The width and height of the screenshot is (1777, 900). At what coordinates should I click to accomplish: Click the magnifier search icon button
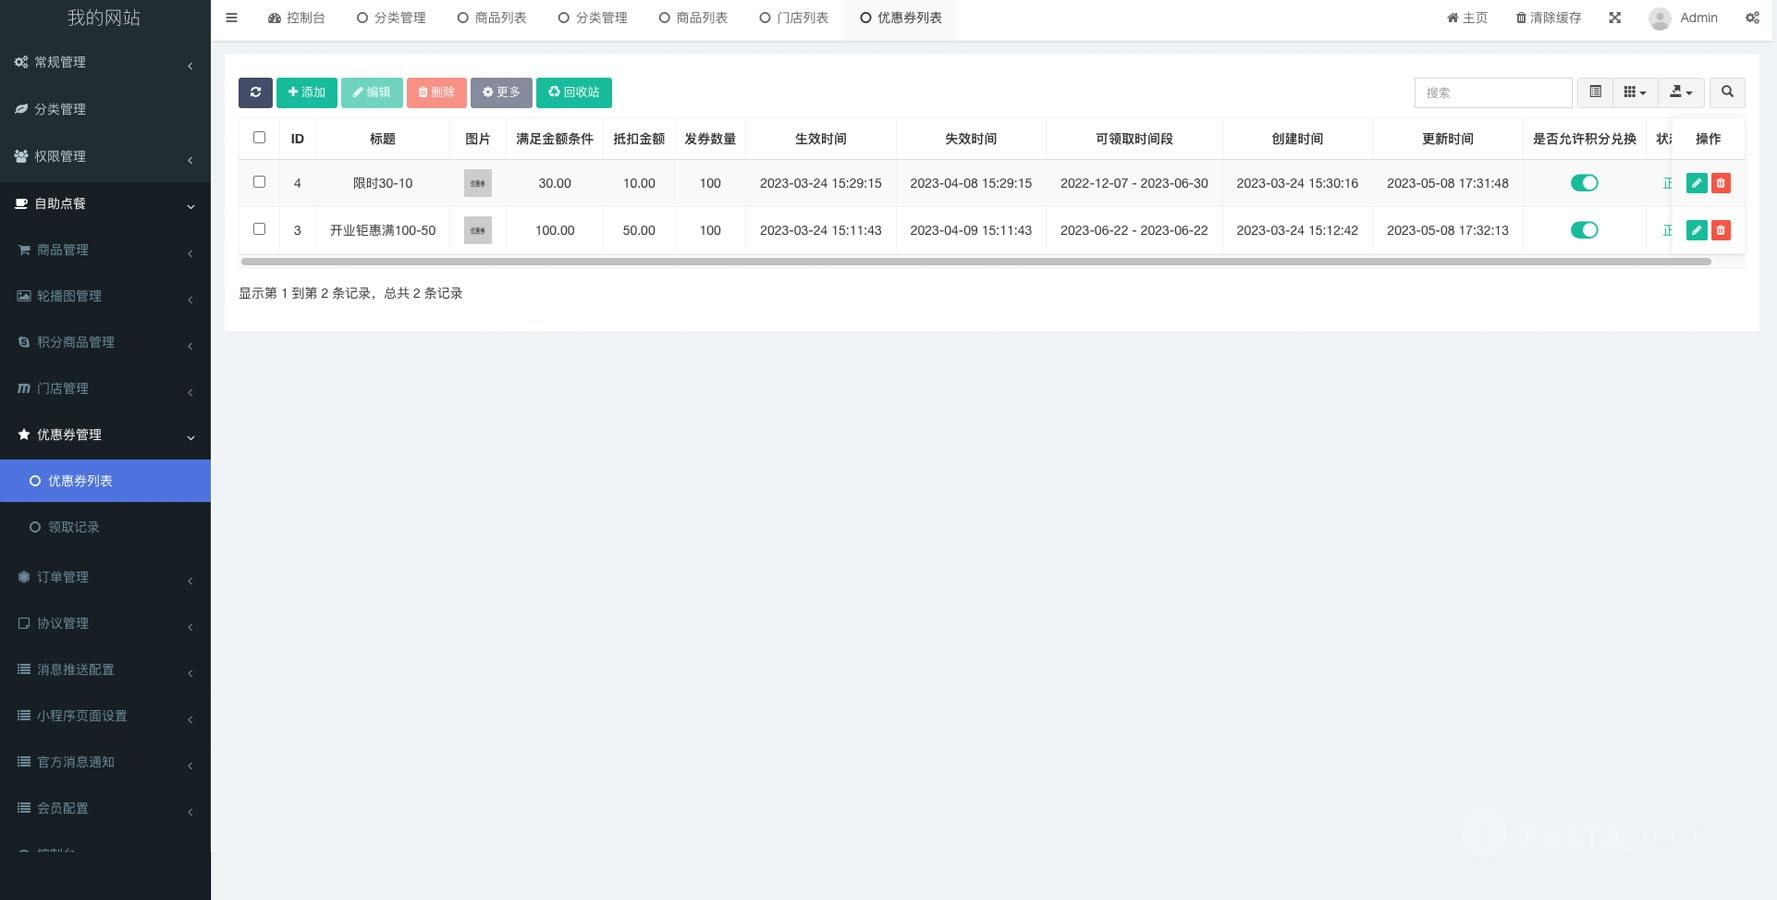(1727, 92)
